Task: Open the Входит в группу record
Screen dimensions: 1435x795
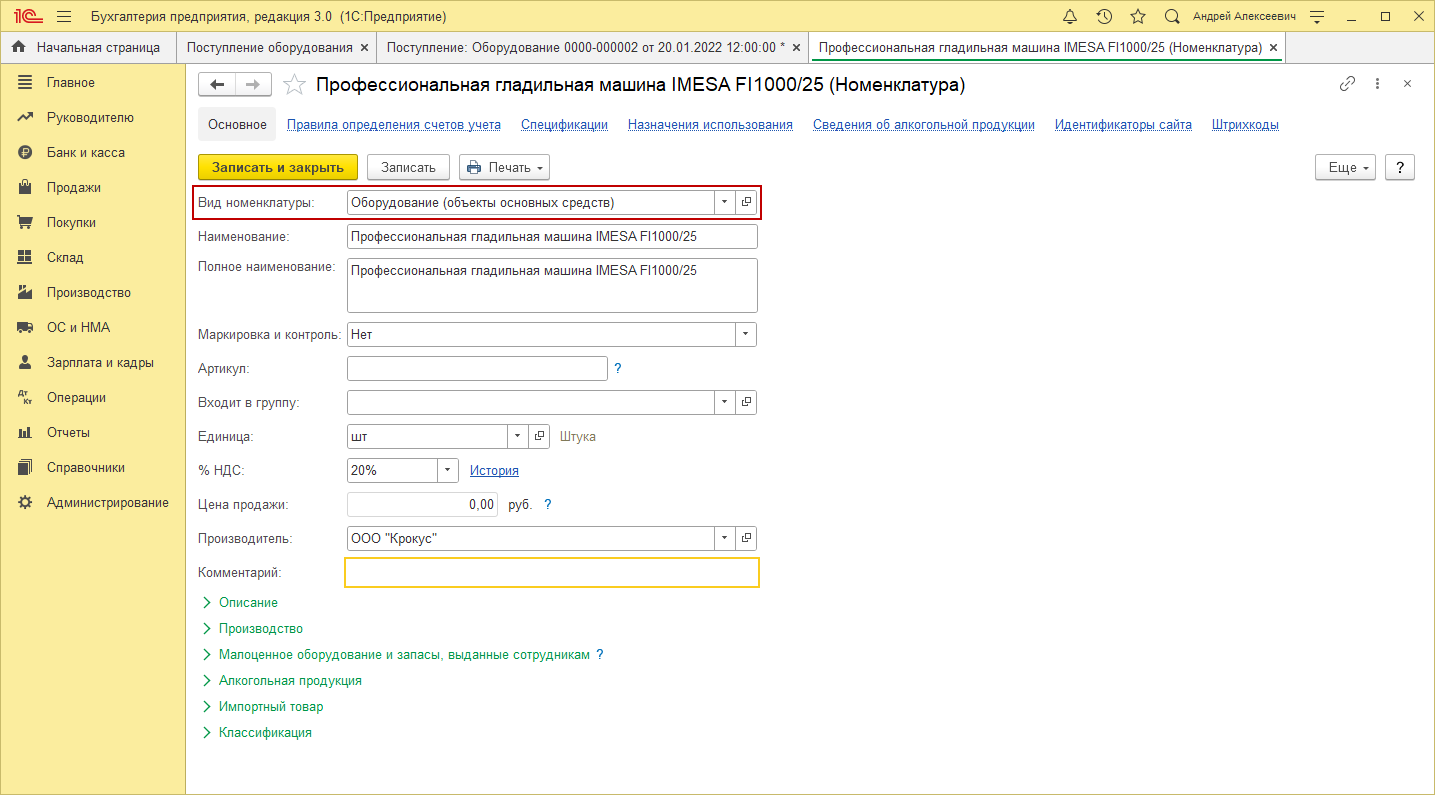Action: pyautogui.click(x=746, y=402)
